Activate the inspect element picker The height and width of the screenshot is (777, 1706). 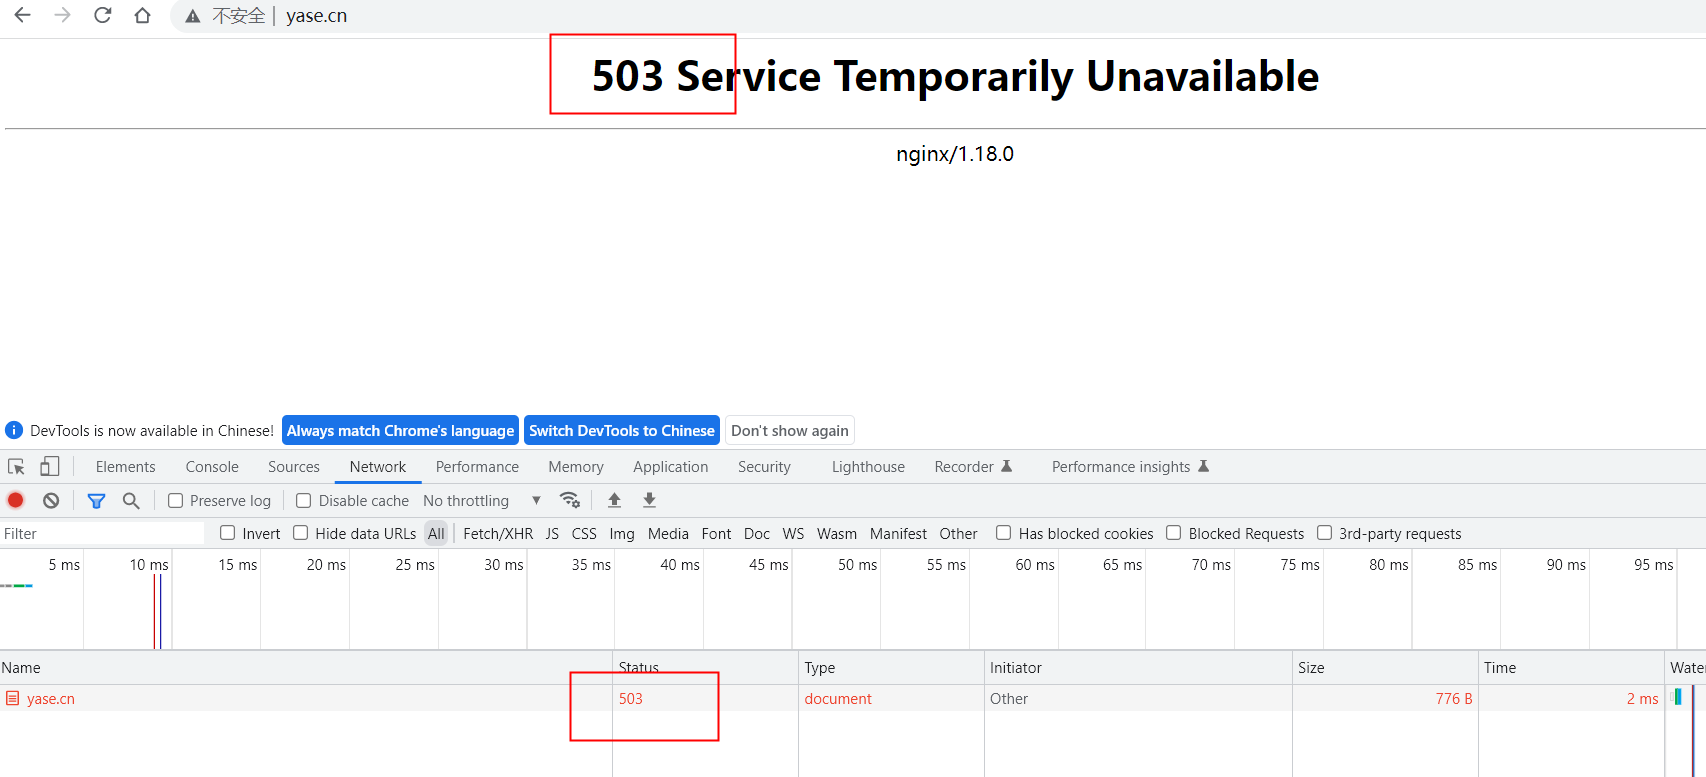pyautogui.click(x=16, y=467)
